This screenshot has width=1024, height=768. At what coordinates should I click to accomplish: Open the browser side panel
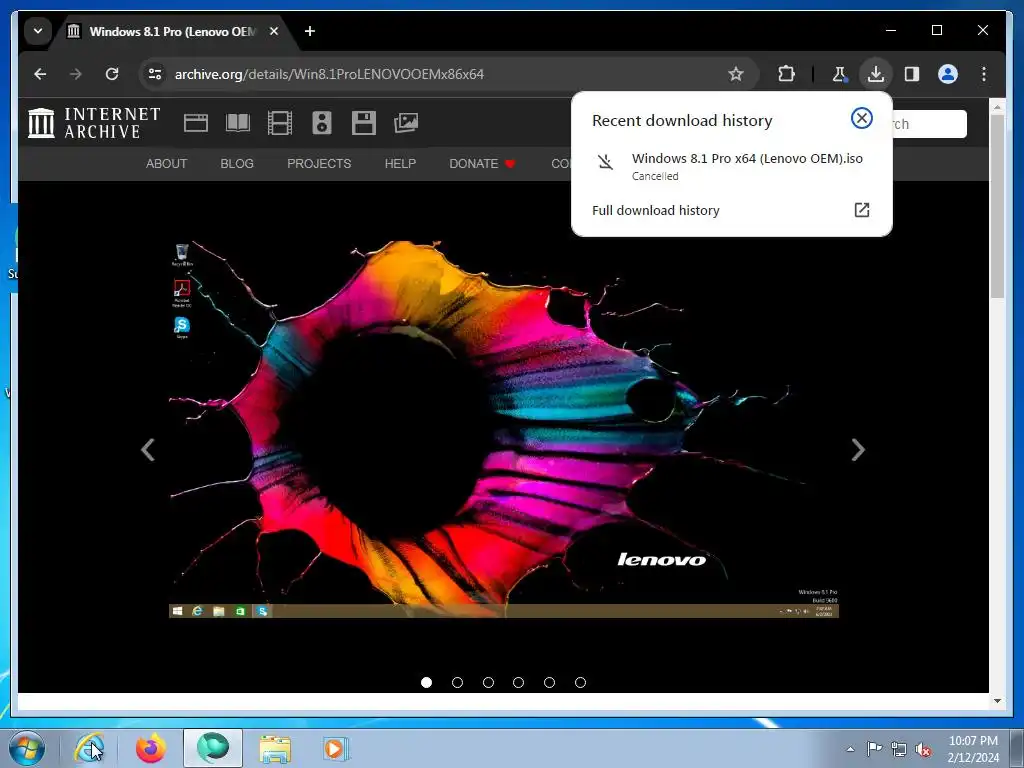pos(912,74)
